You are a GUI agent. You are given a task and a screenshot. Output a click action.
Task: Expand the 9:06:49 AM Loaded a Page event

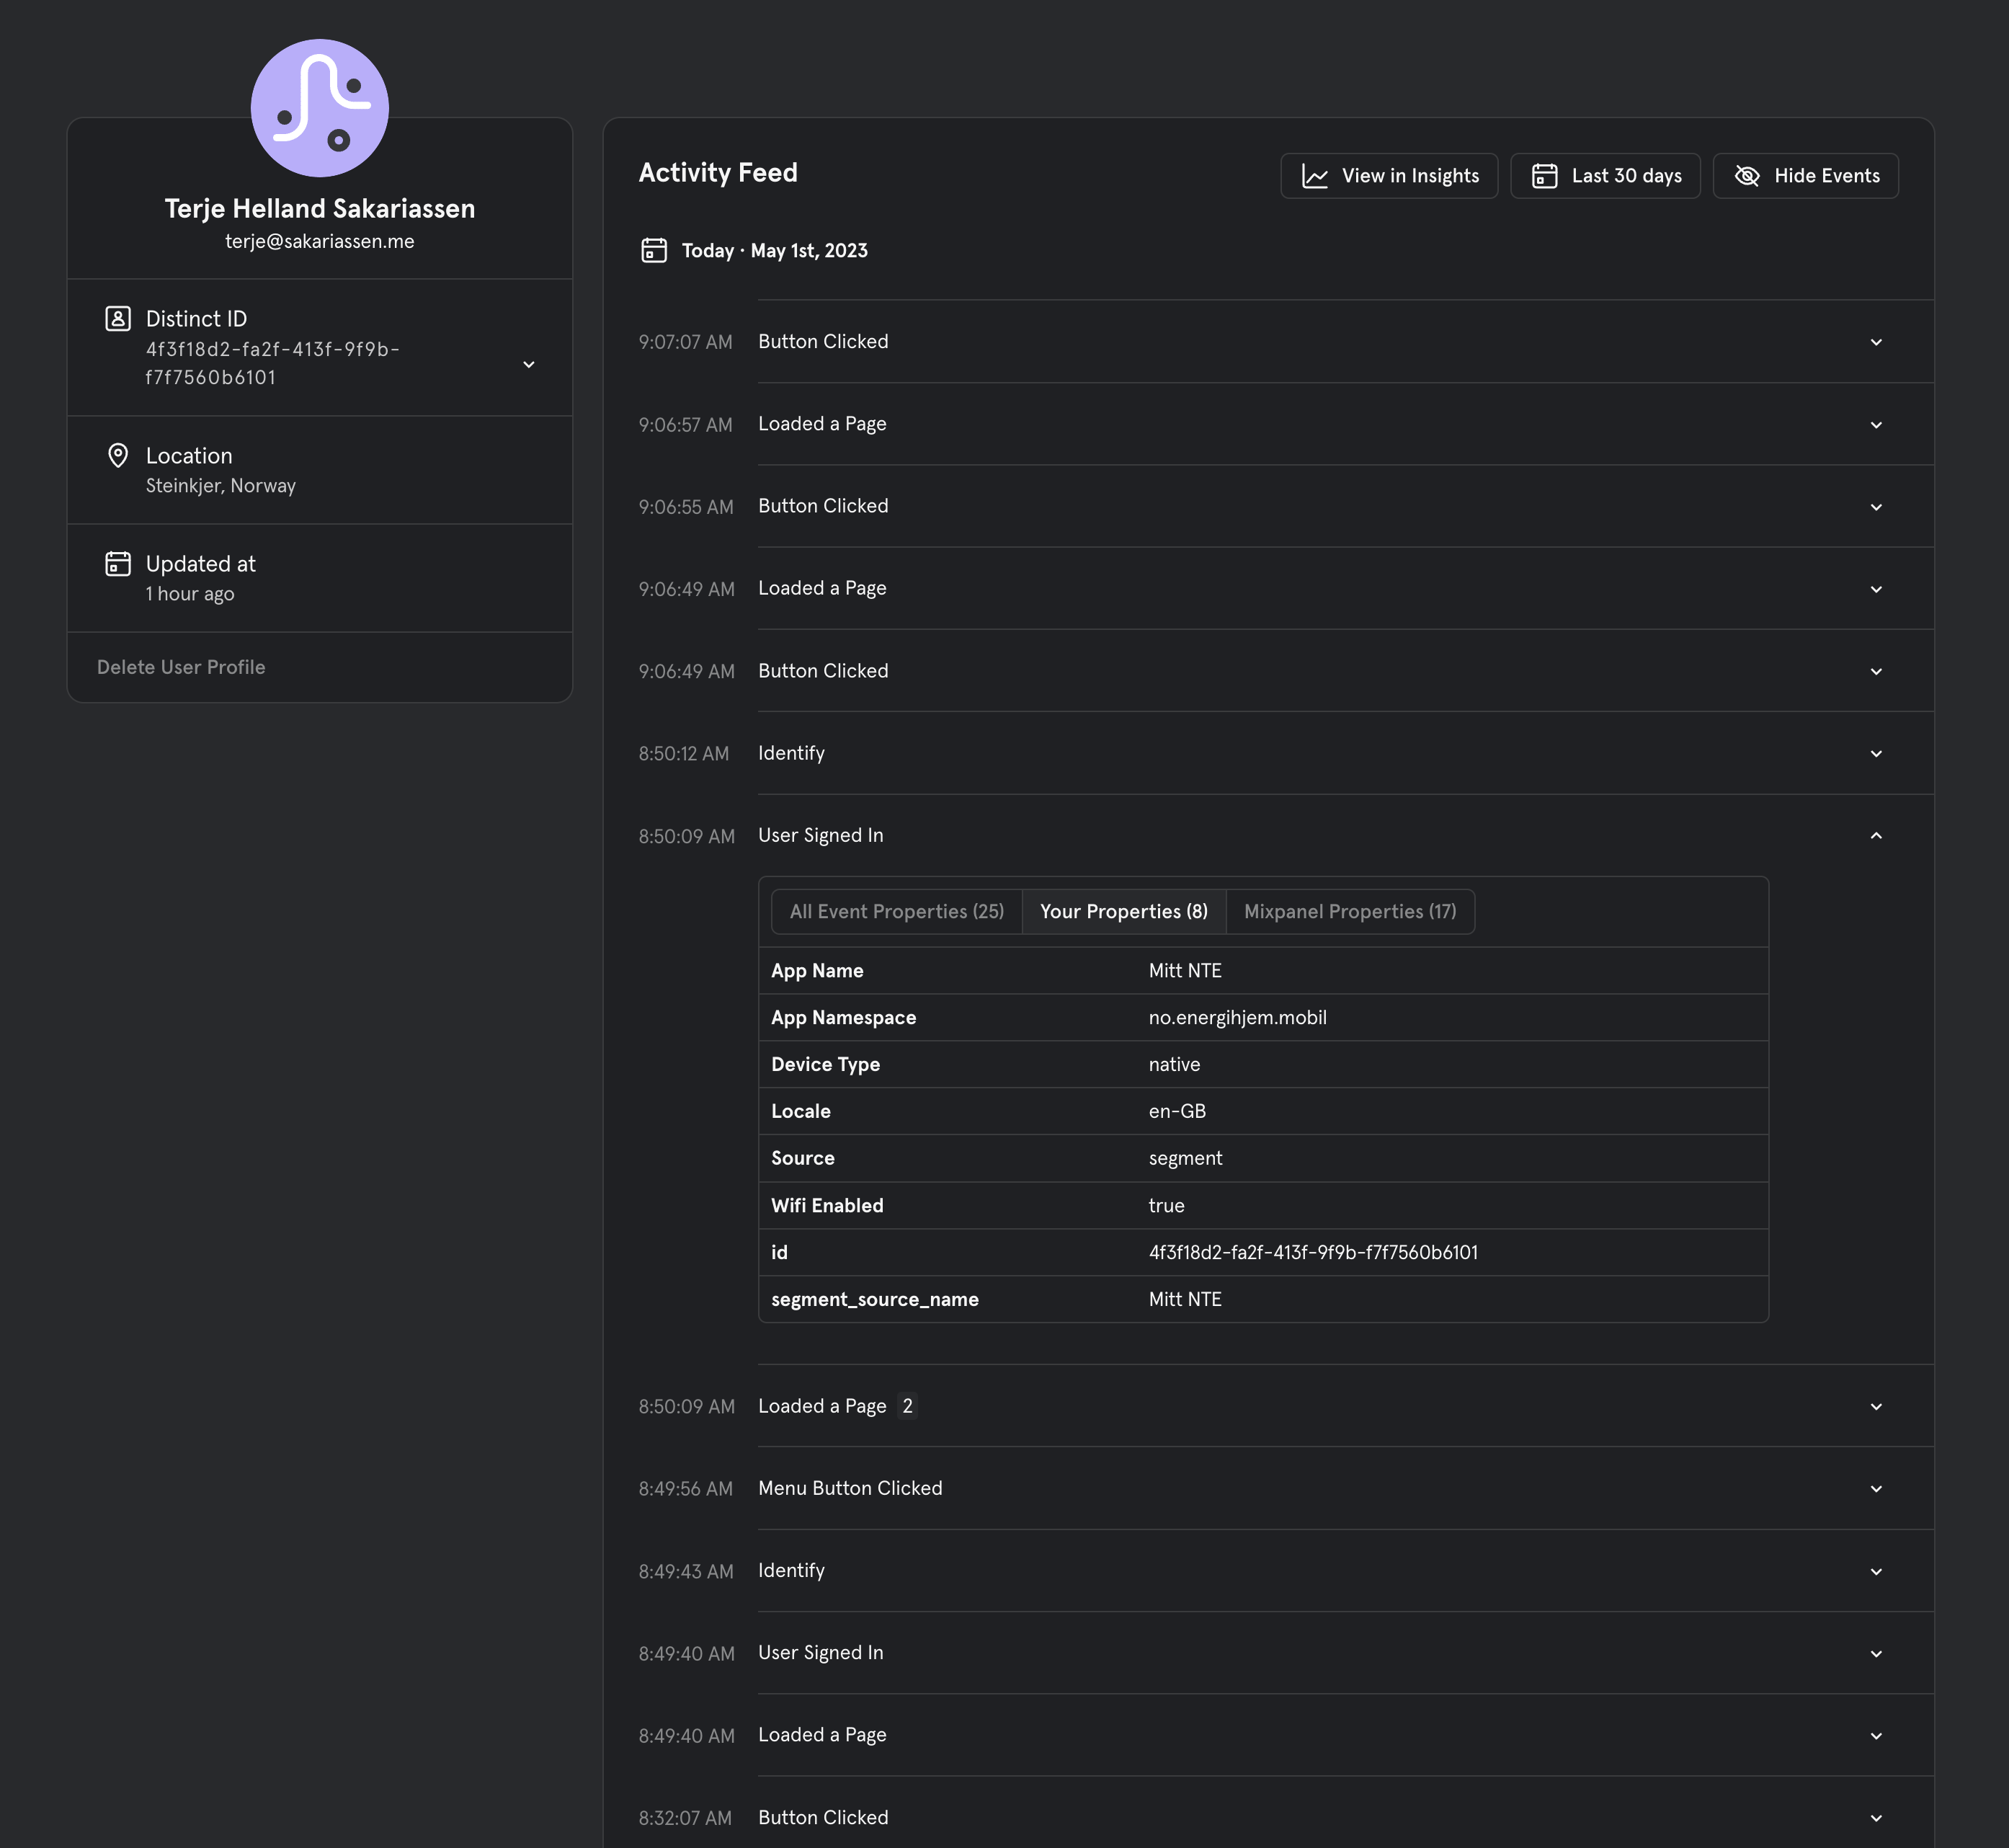(1876, 589)
